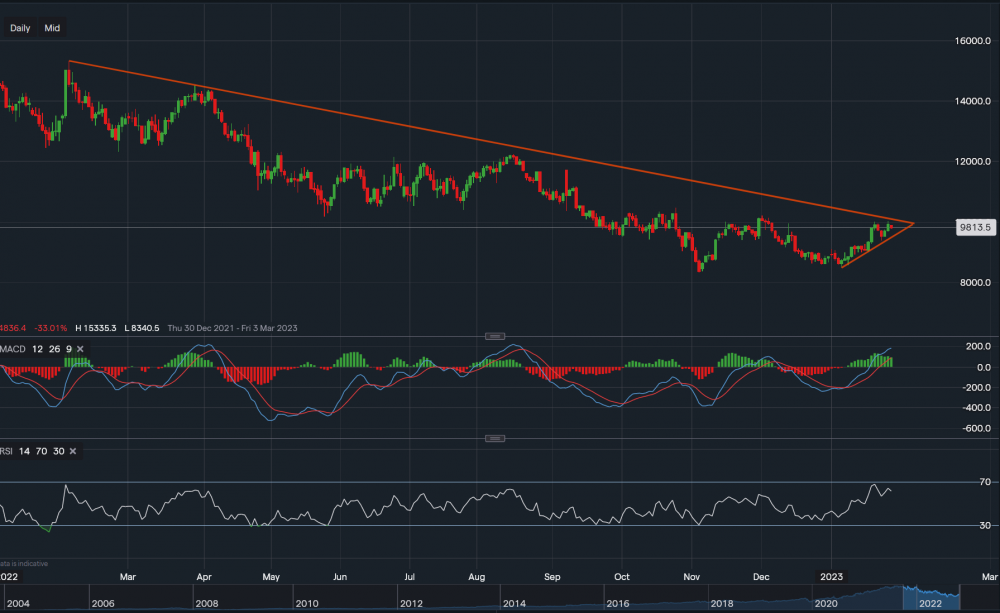Remove the RSI indicator with its X icon
Viewport: 1000px width, 613px height.
pos(72,451)
